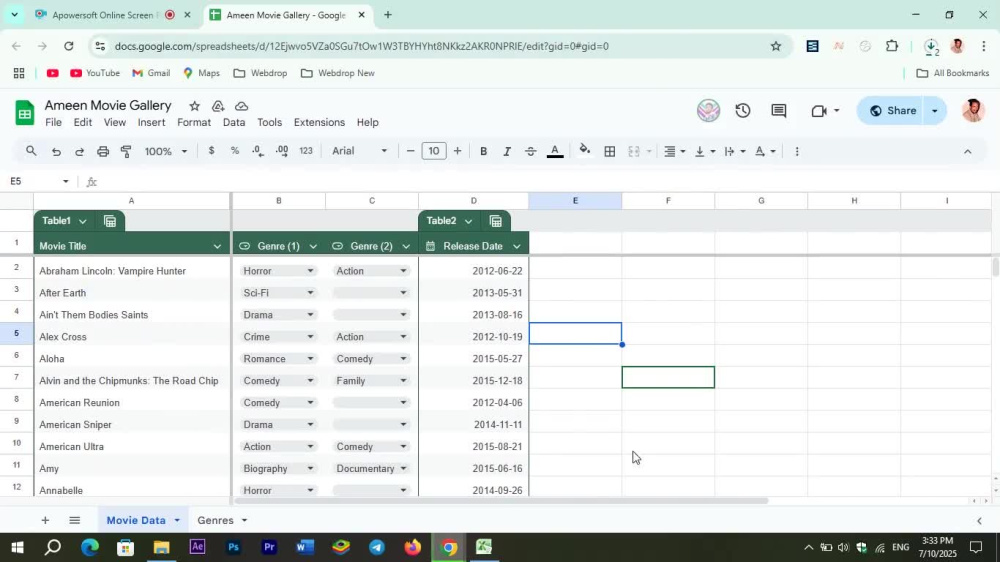Open Release Date column header dropdown
1000x562 pixels.
517,246
